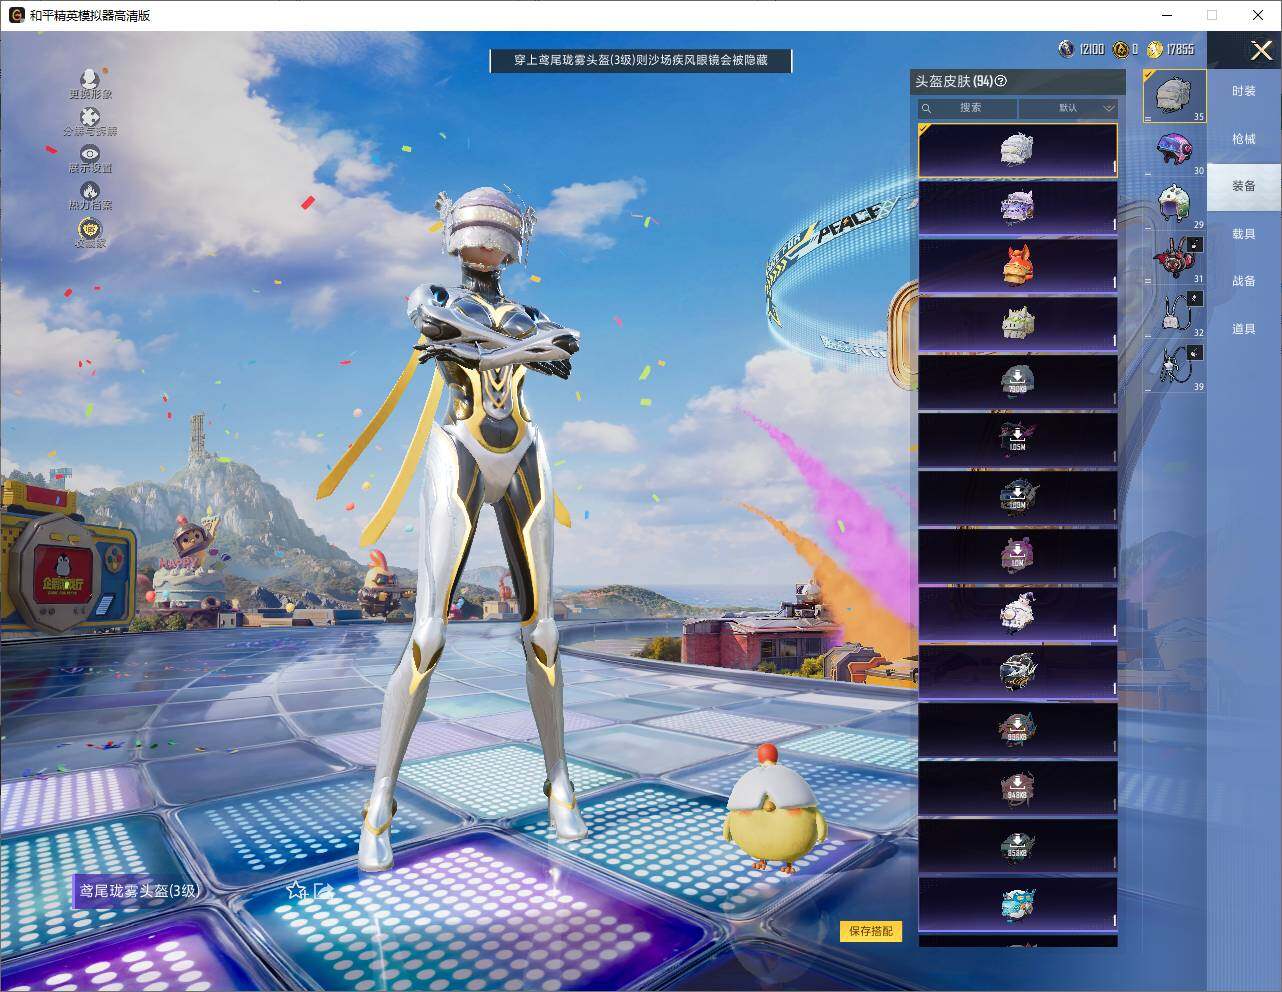Screen dimensions: 1282x992
Task: Toggle 展示设置 eye display settings
Action: click(90, 153)
